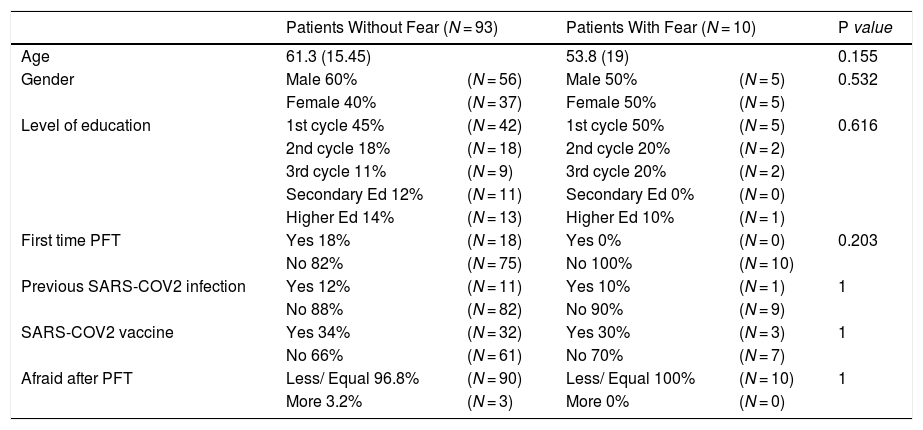This screenshot has width=923, height=430.
Task: Select the "Less/ Equal 96.8%" cell
Action: click(350, 378)
